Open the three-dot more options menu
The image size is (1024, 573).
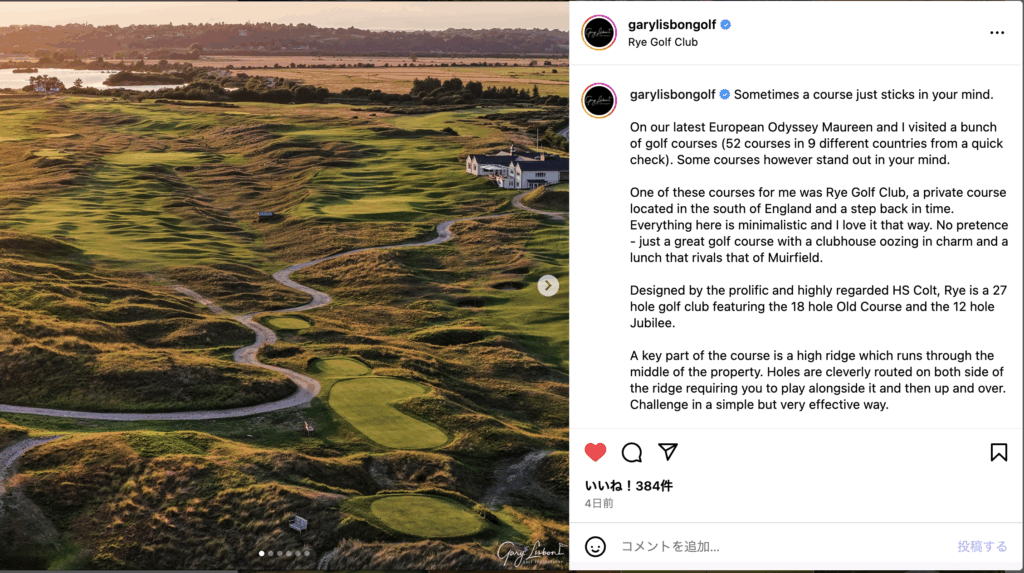(x=996, y=32)
